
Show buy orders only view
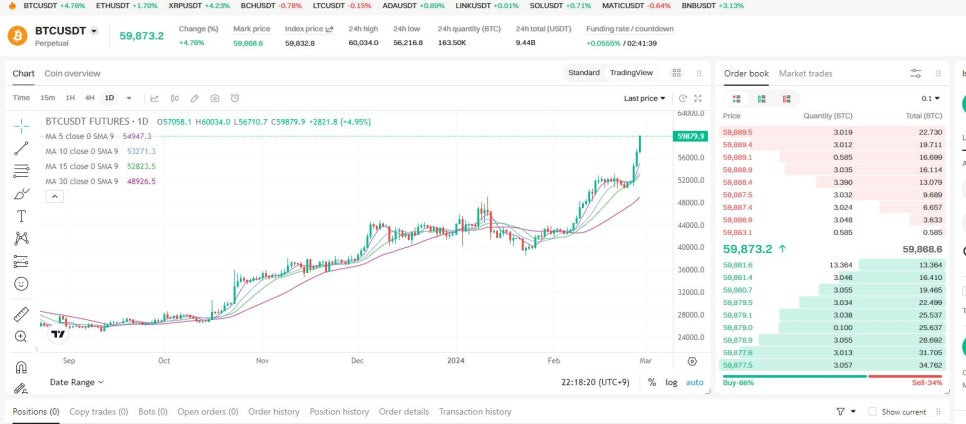[x=761, y=99]
